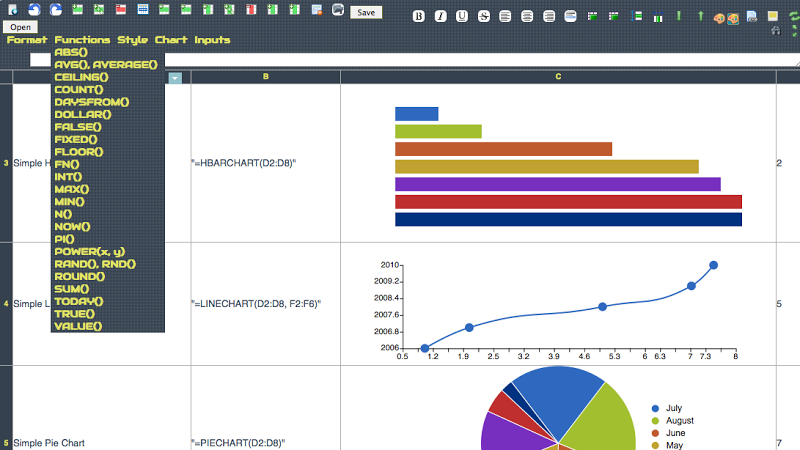800x450 pixels.
Task: Click the red delete row icon
Action: 120,9
